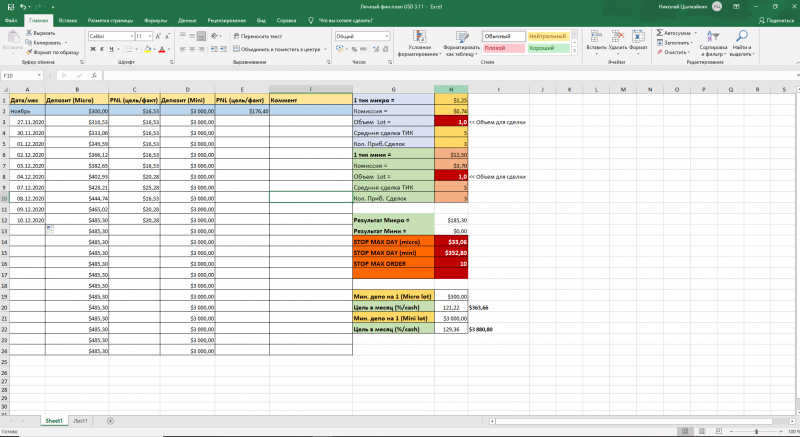
Task: Decrease decimal places
Action: click(x=385, y=49)
